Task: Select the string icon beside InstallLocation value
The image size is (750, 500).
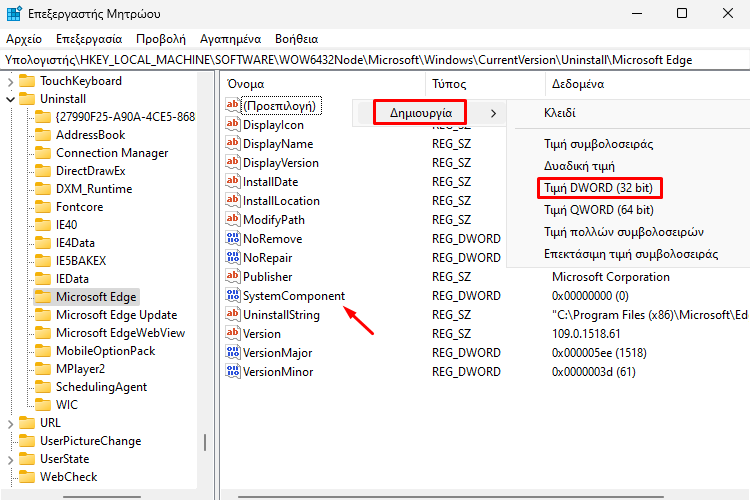Action: pos(232,200)
